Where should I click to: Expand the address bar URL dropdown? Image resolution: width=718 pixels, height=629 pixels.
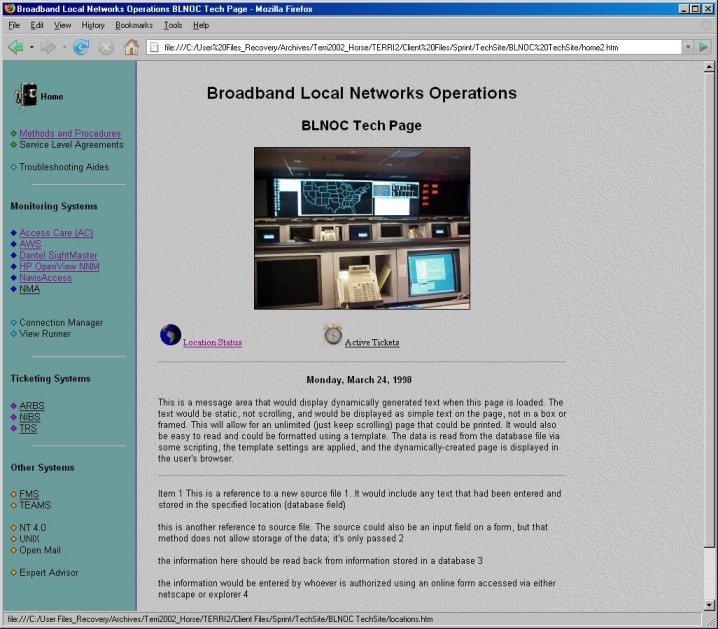(x=688, y=47)
